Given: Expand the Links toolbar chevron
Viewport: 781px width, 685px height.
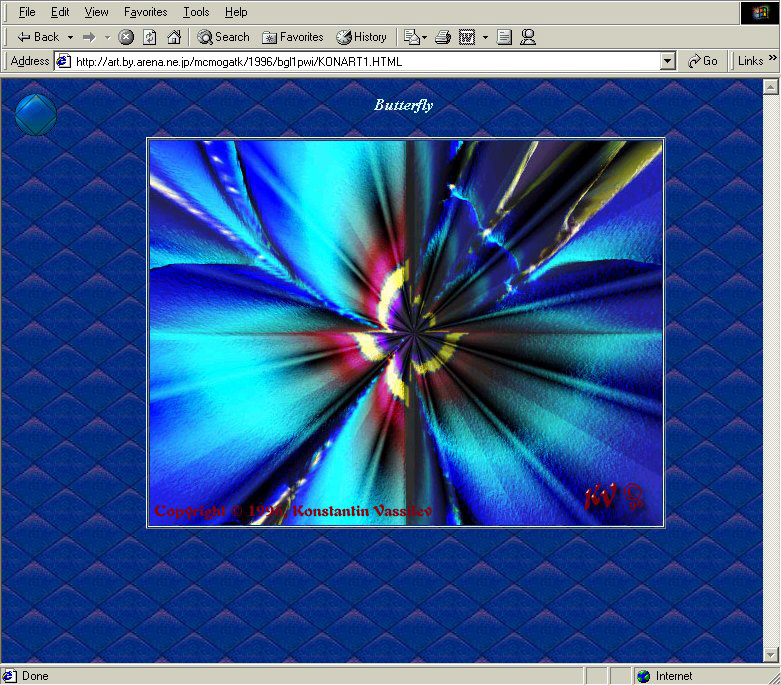Looking at the screenshot, I should coord(772,58).
